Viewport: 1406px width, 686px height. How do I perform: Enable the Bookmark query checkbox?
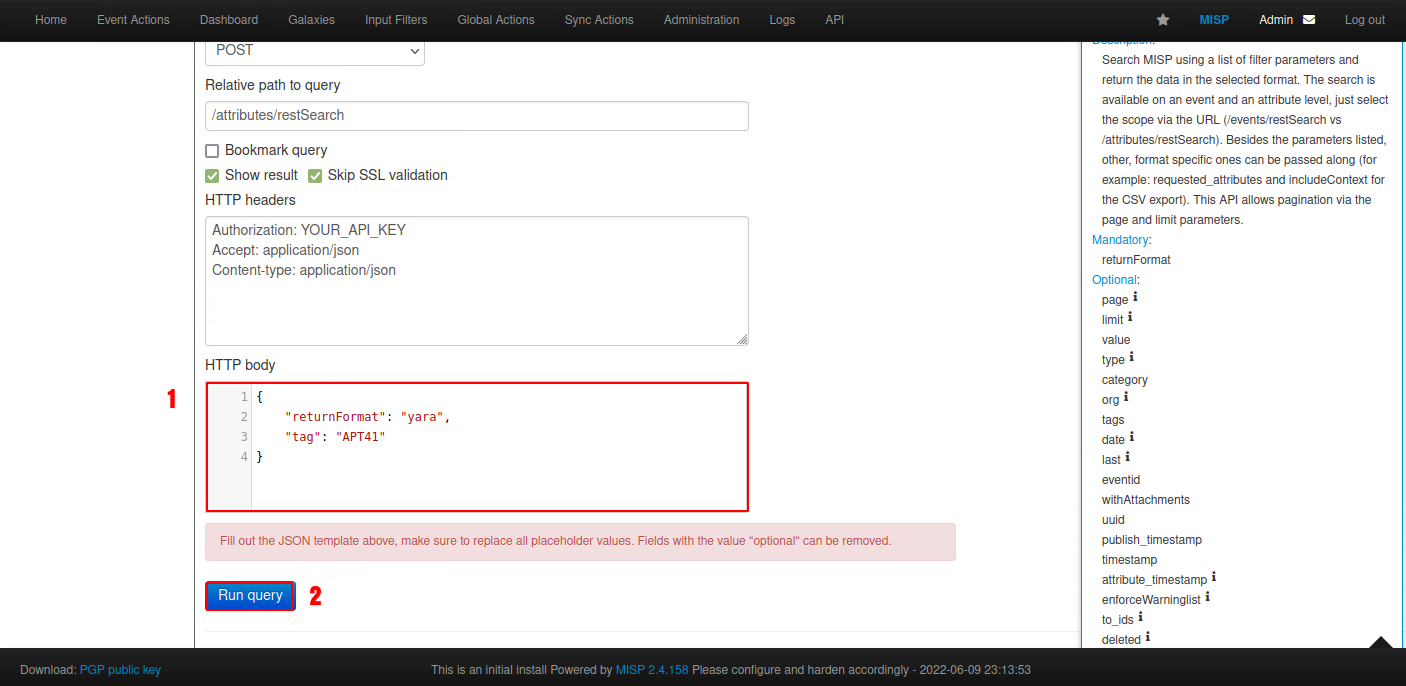pyautogui.click(x=212, y=151)
